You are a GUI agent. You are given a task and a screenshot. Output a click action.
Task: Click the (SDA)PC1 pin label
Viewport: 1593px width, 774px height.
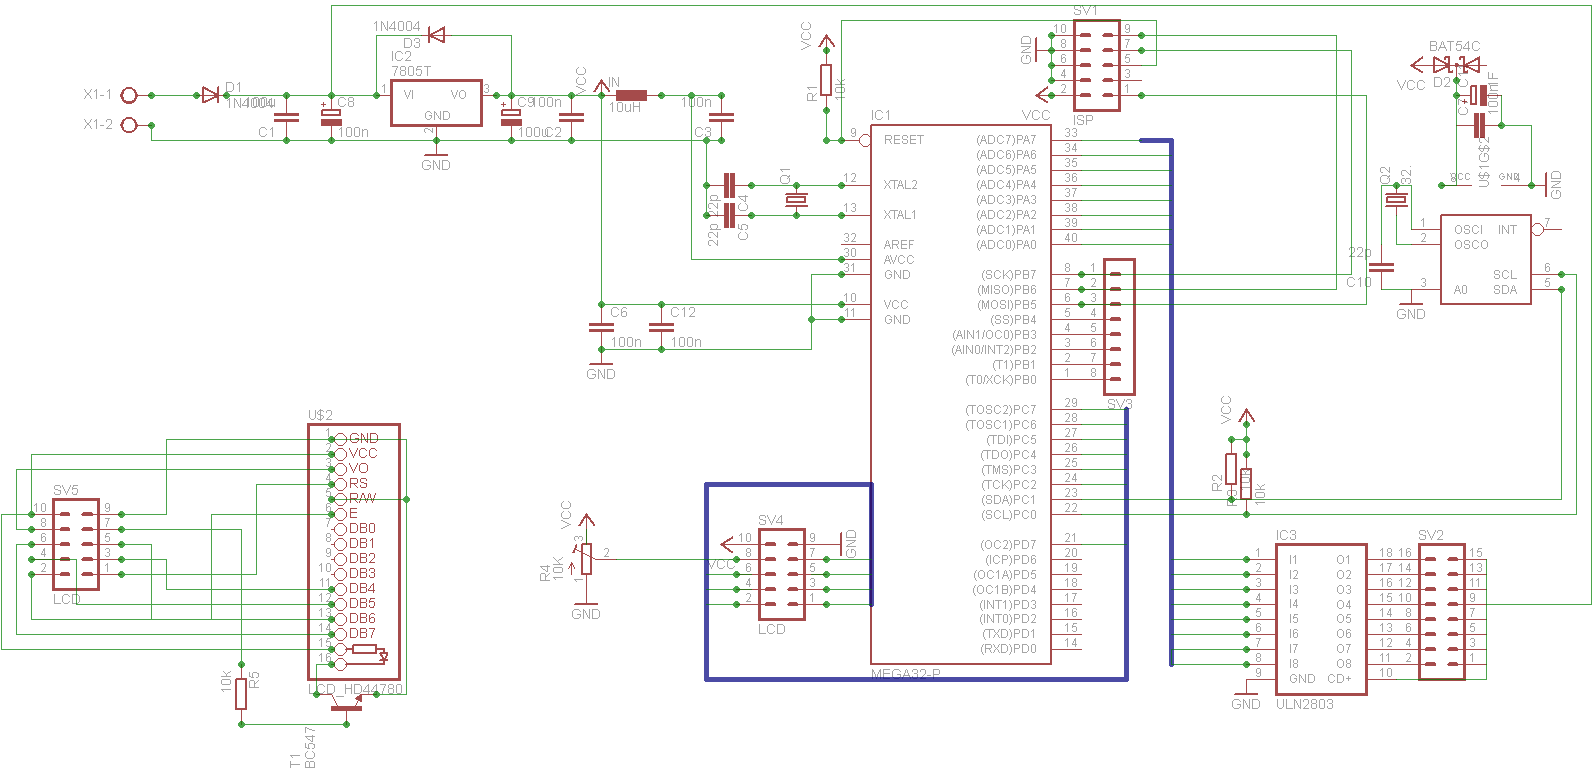click(1008, 500)
